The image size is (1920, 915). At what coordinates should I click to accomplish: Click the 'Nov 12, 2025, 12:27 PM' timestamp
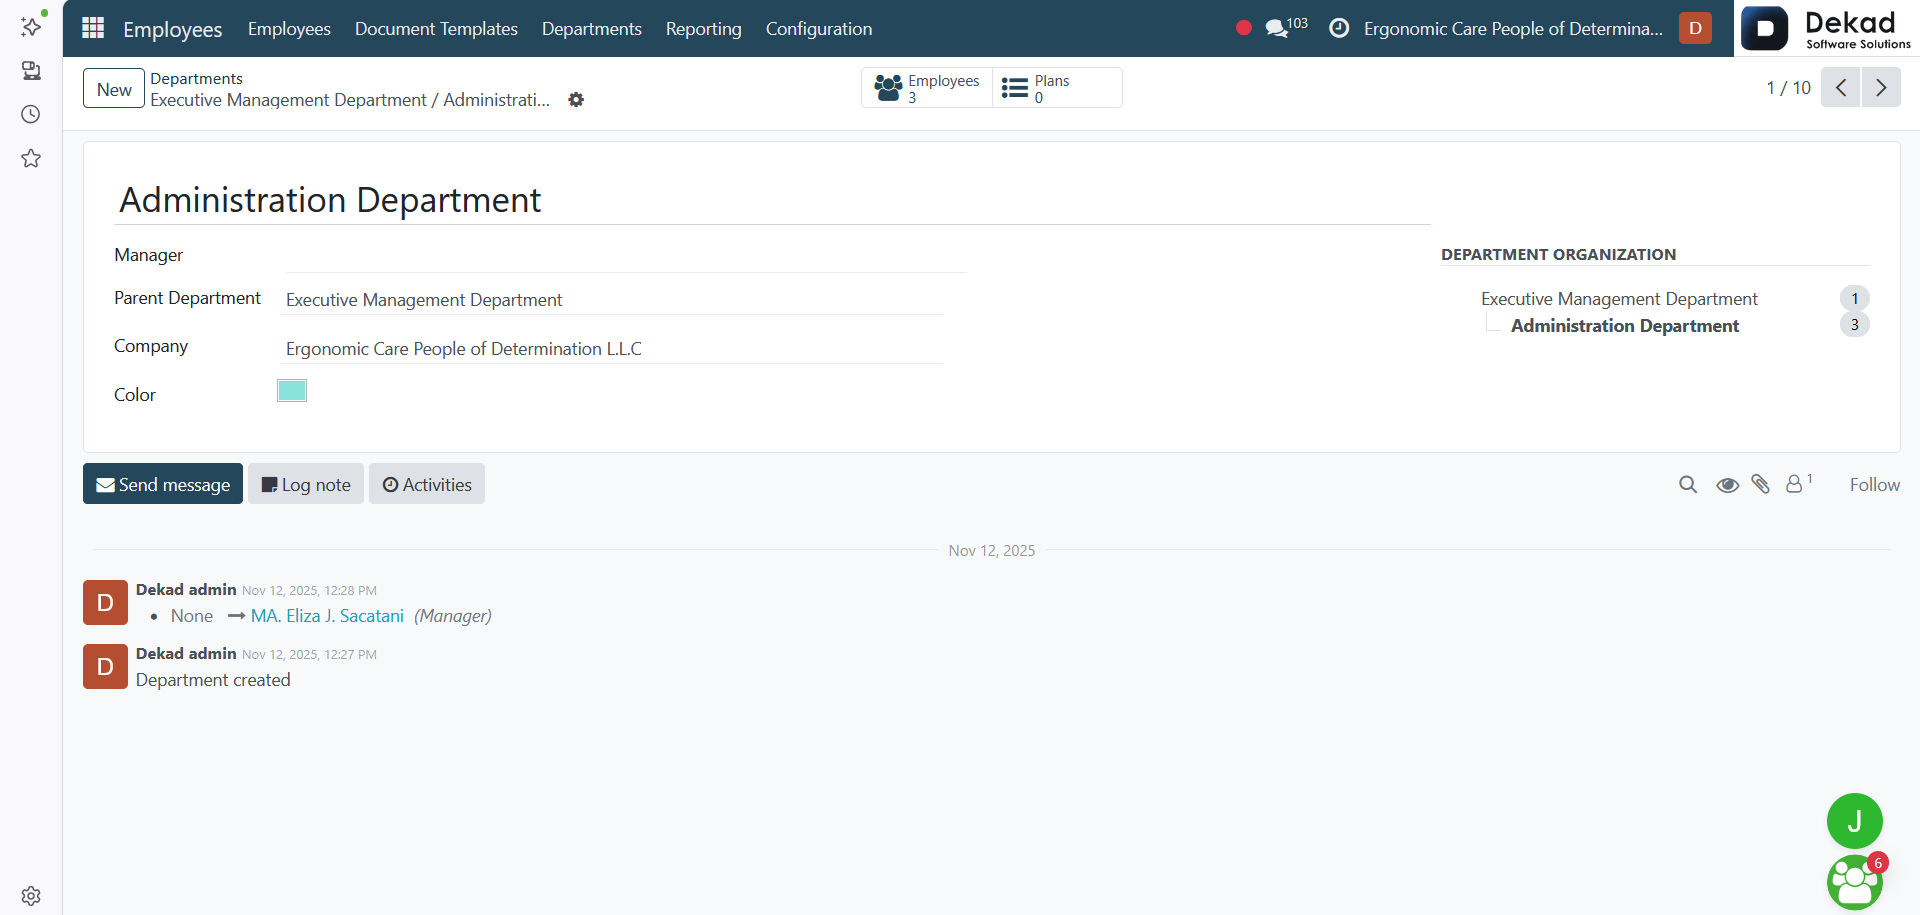[309, 655]
